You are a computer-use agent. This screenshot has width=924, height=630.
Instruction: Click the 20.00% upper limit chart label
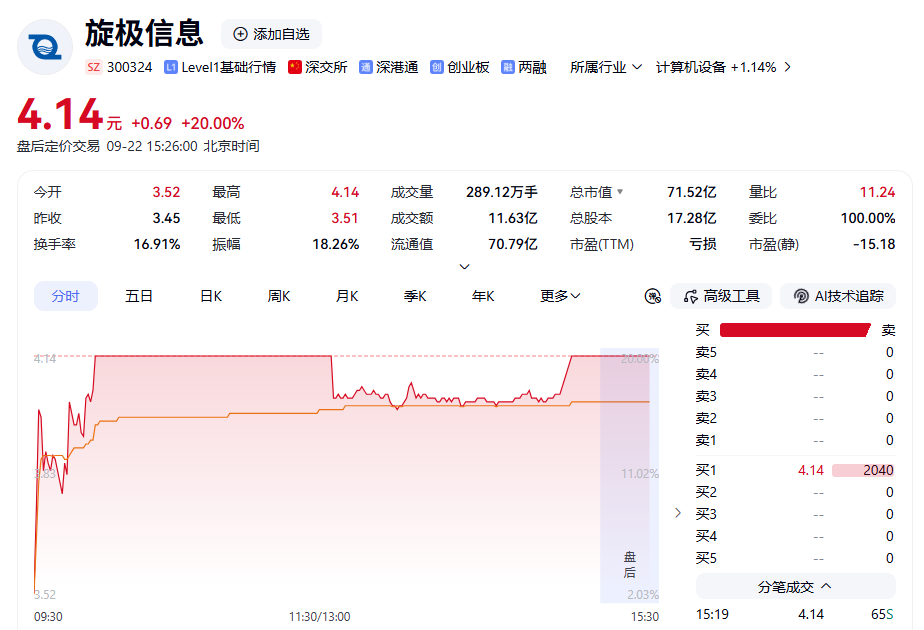pos(639,358)
